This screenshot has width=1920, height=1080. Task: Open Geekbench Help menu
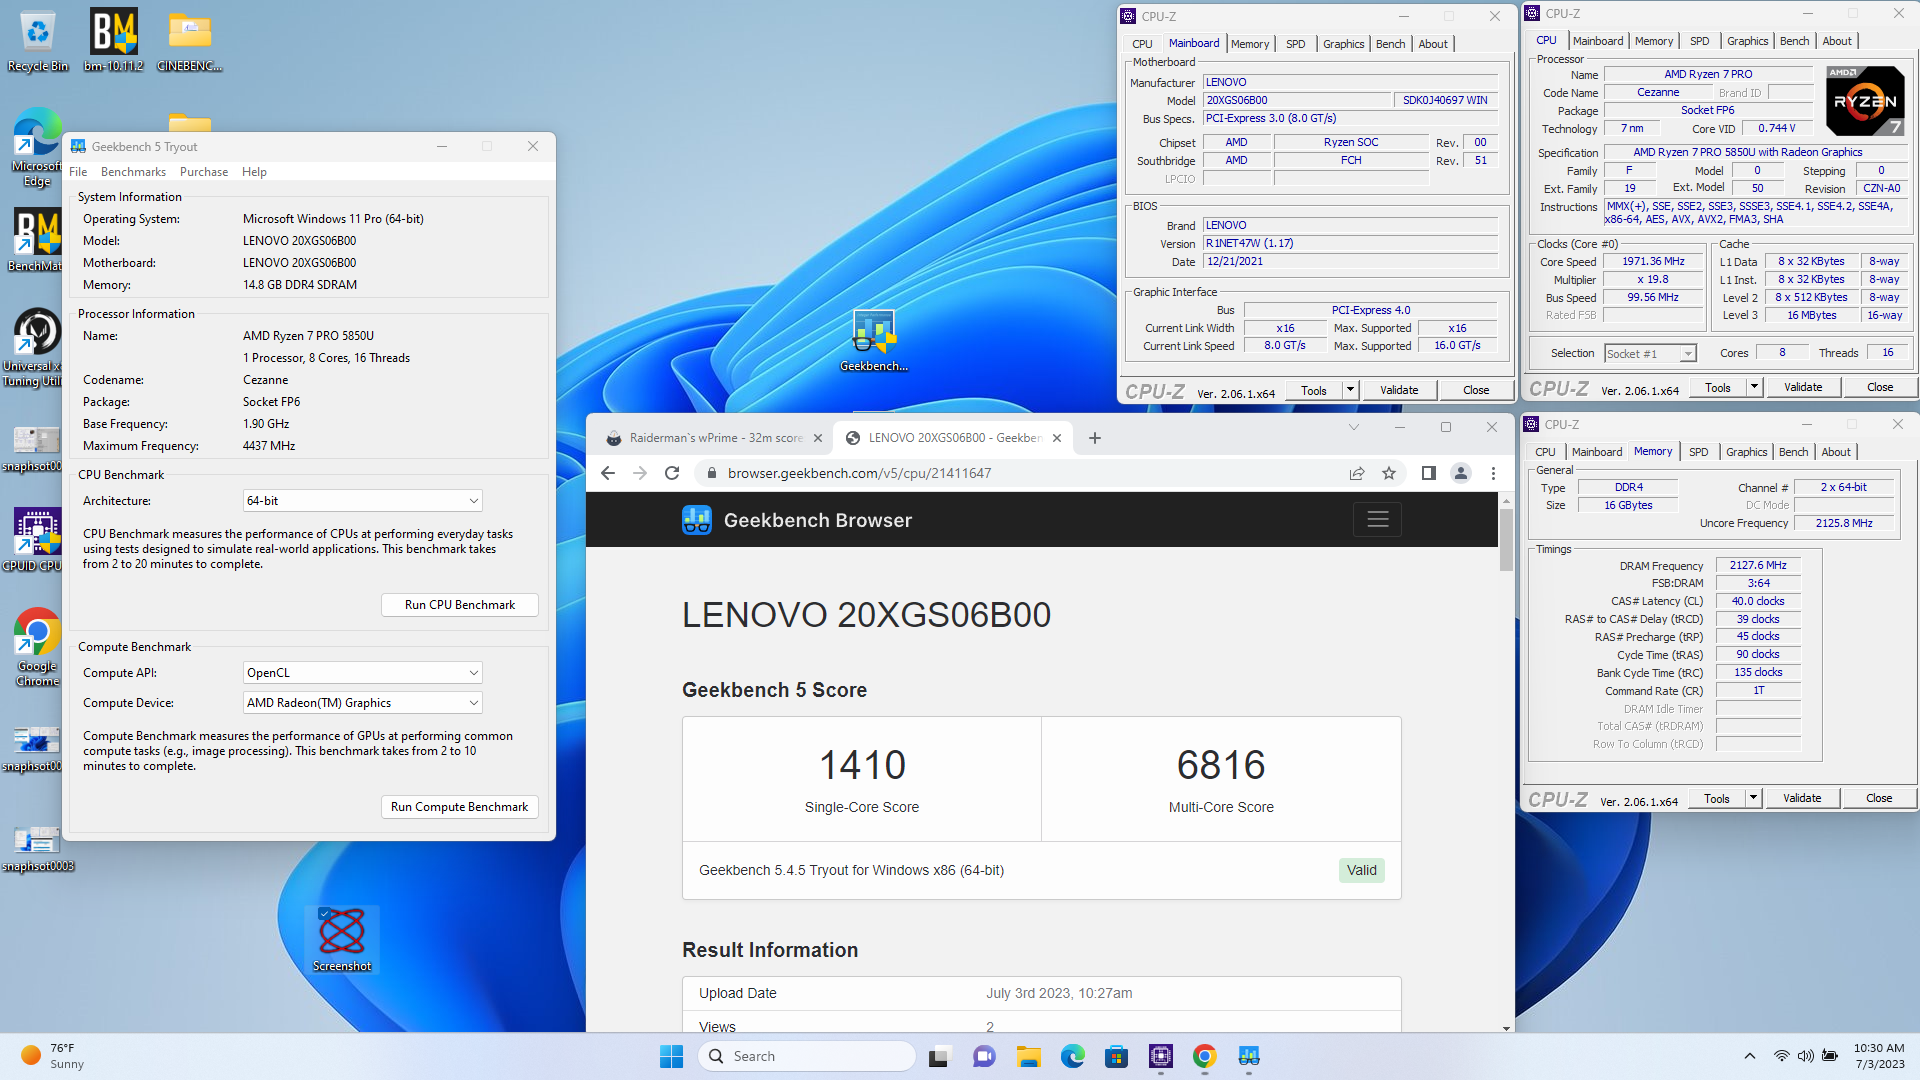tap(254, 172)
